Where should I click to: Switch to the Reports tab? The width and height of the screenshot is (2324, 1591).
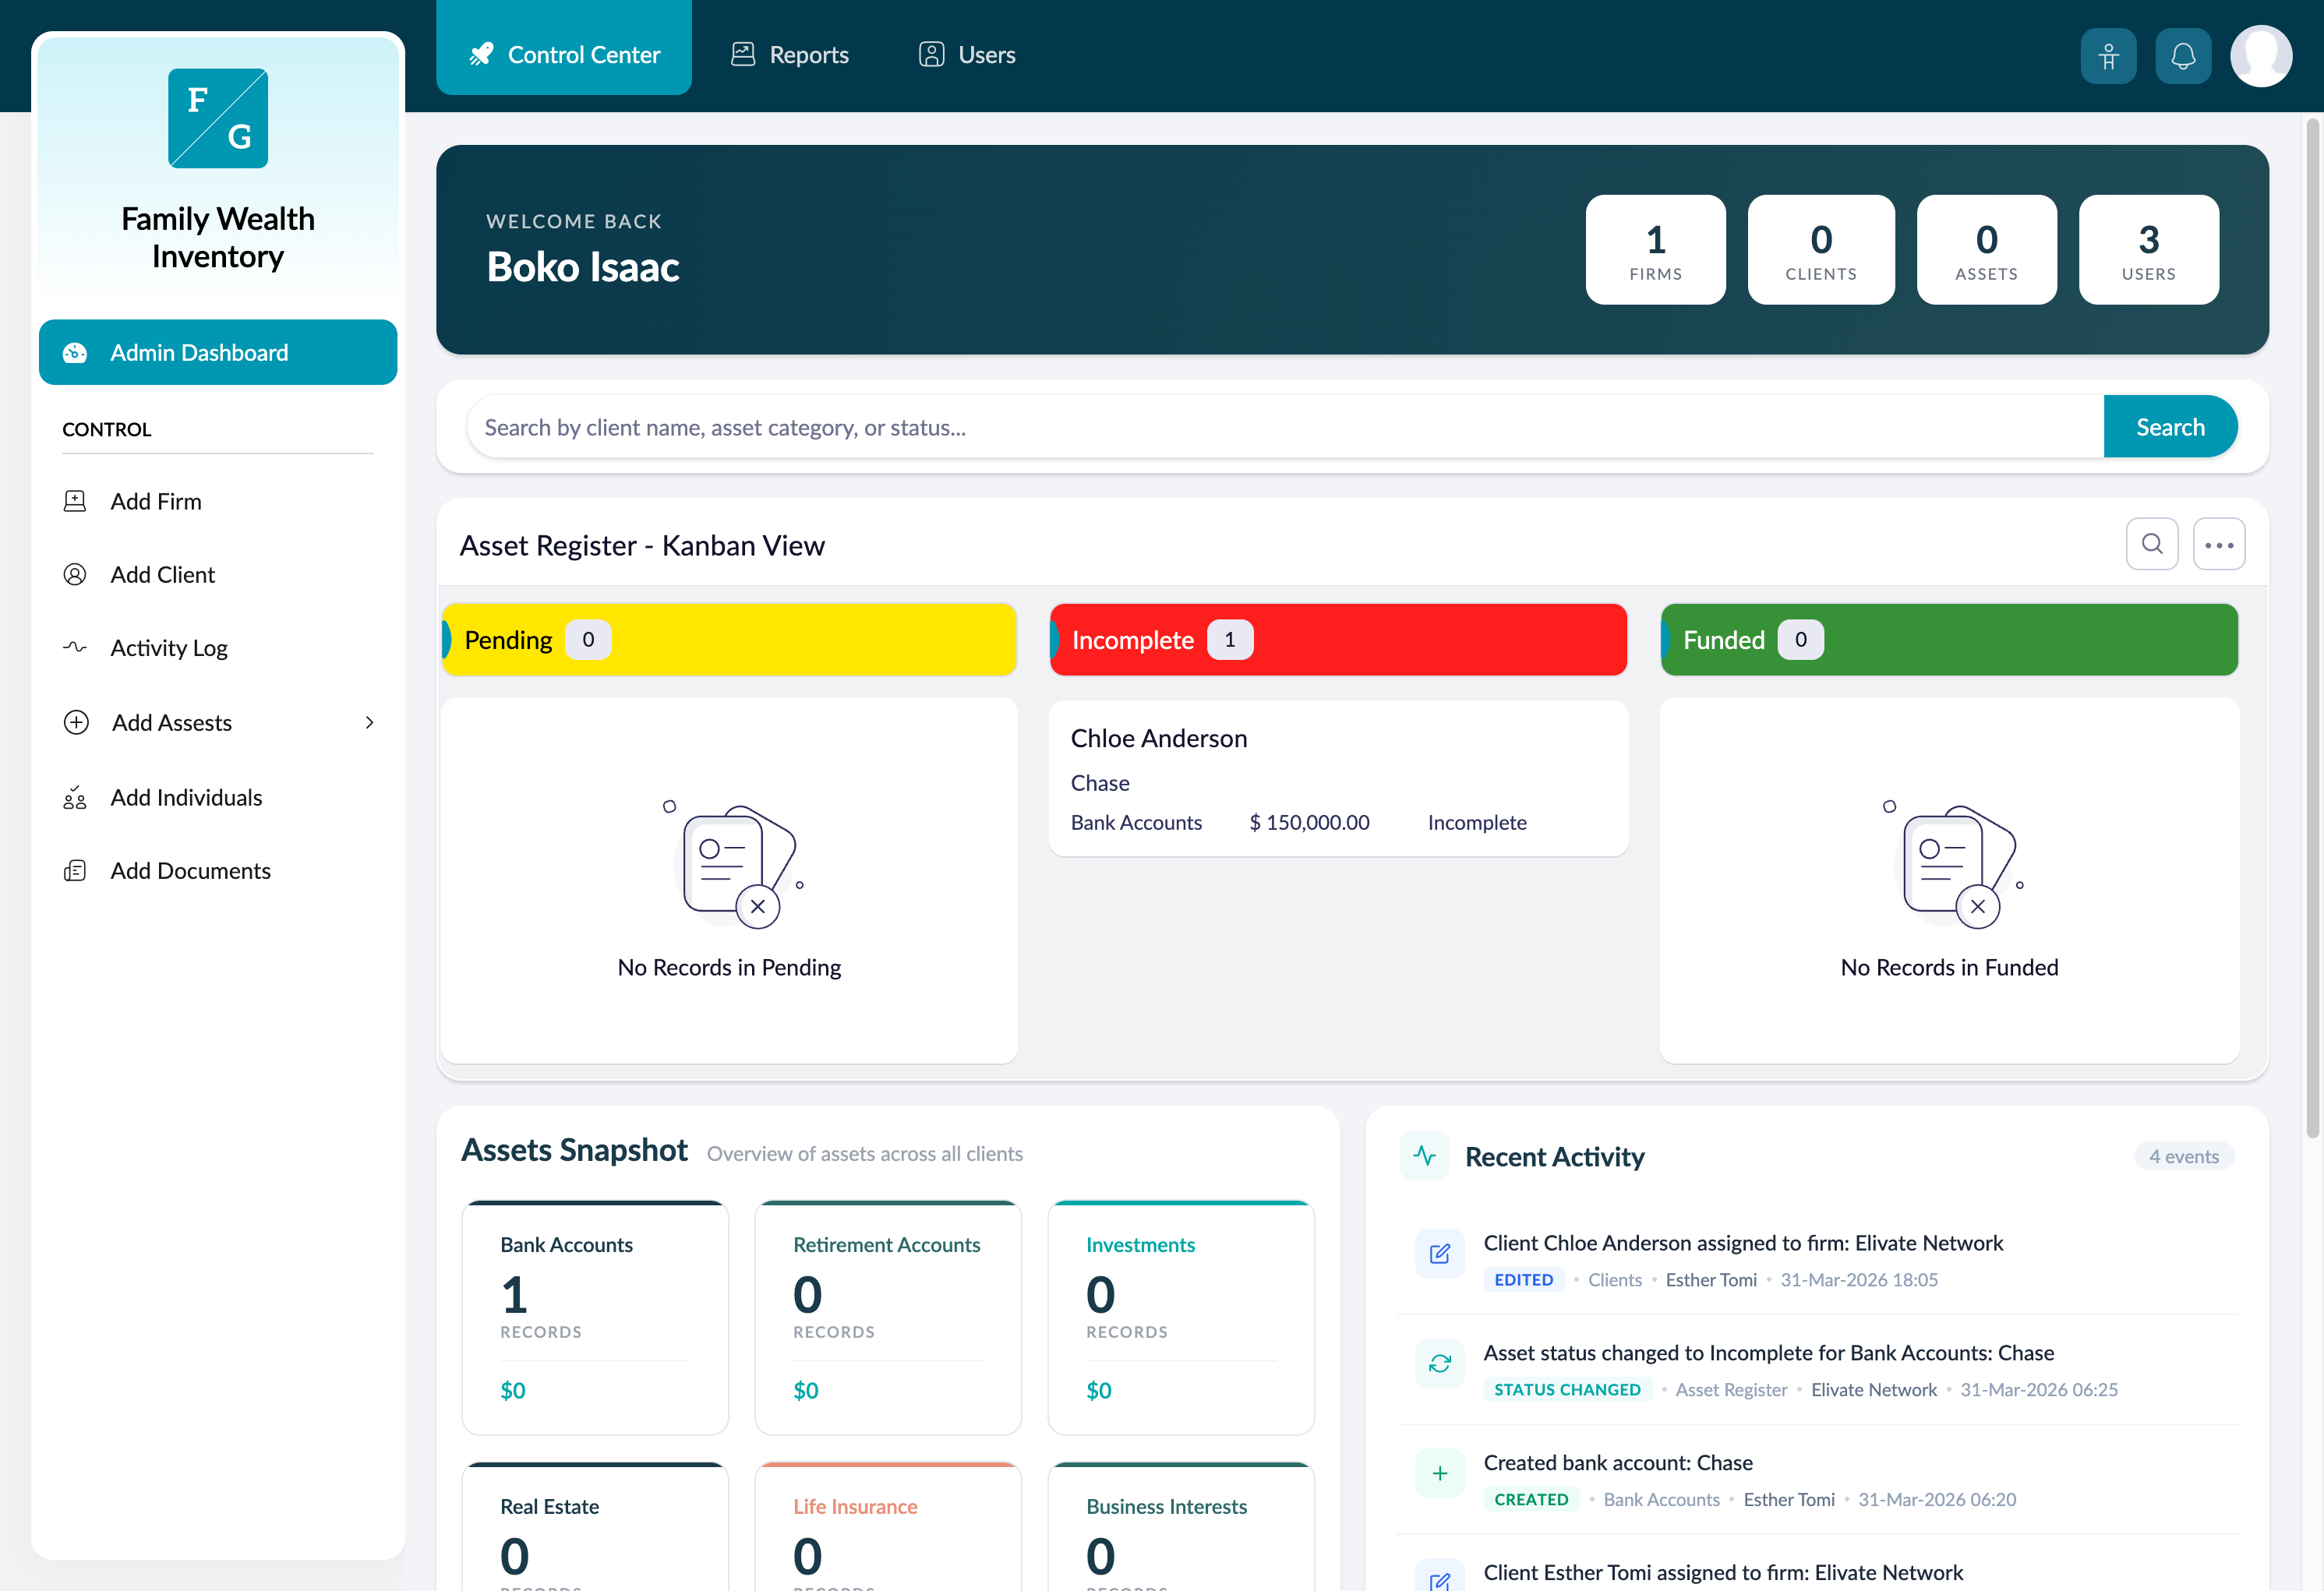tap(789, 54)
